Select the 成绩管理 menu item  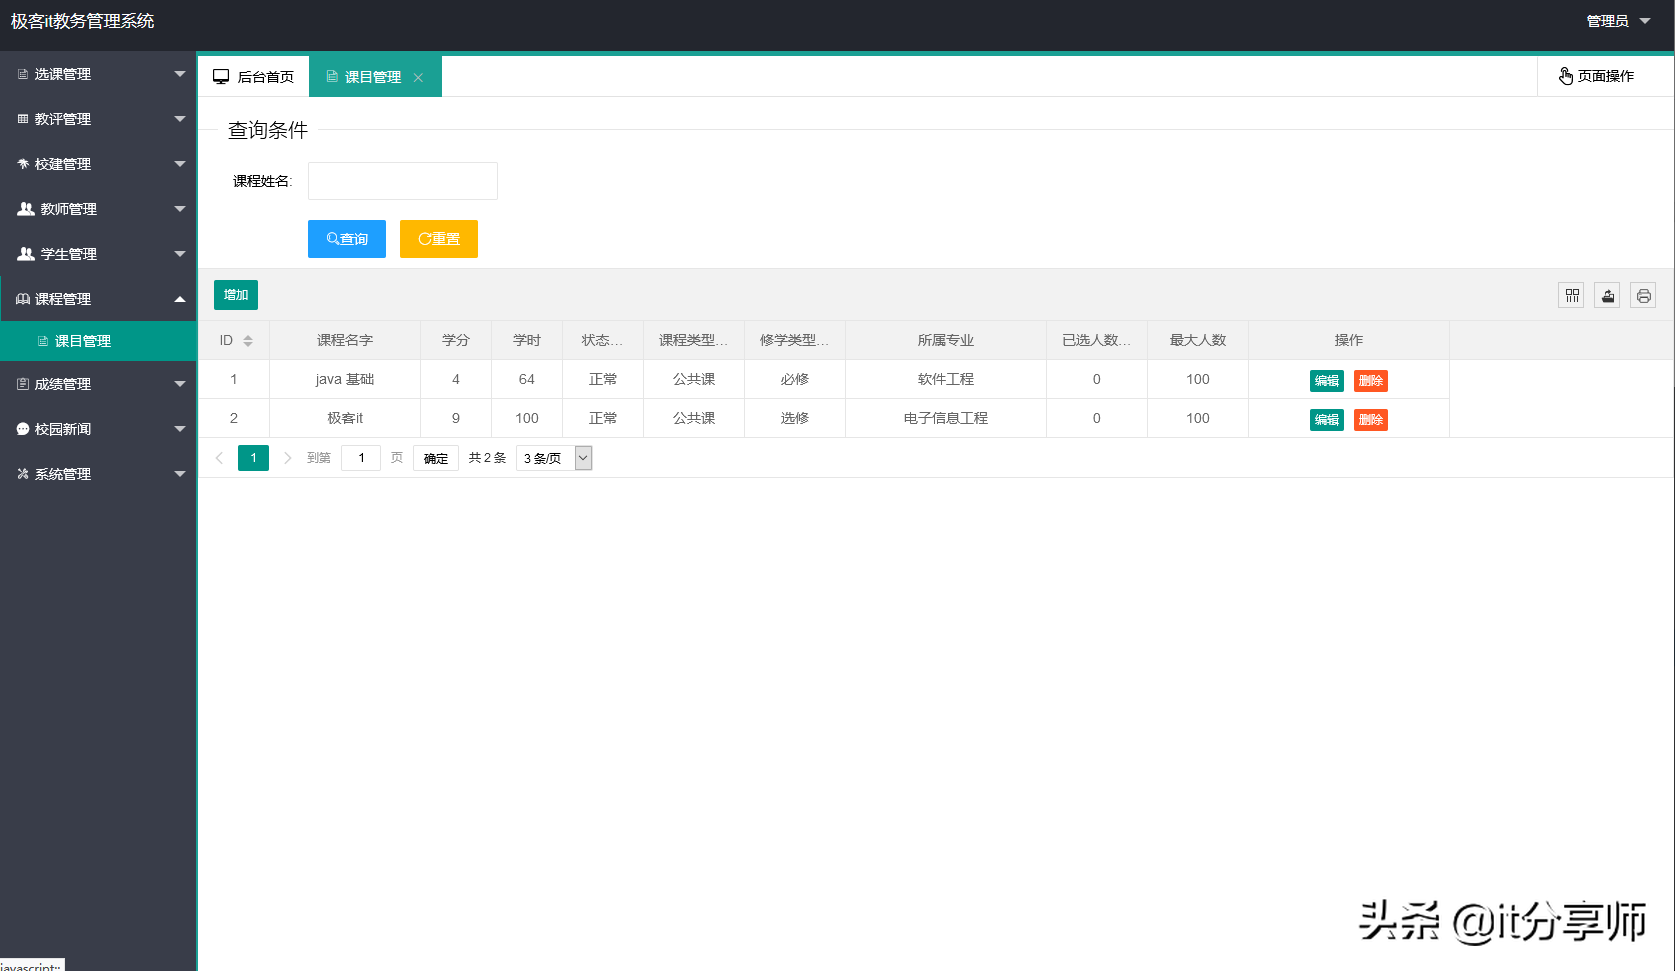(62, 383)
